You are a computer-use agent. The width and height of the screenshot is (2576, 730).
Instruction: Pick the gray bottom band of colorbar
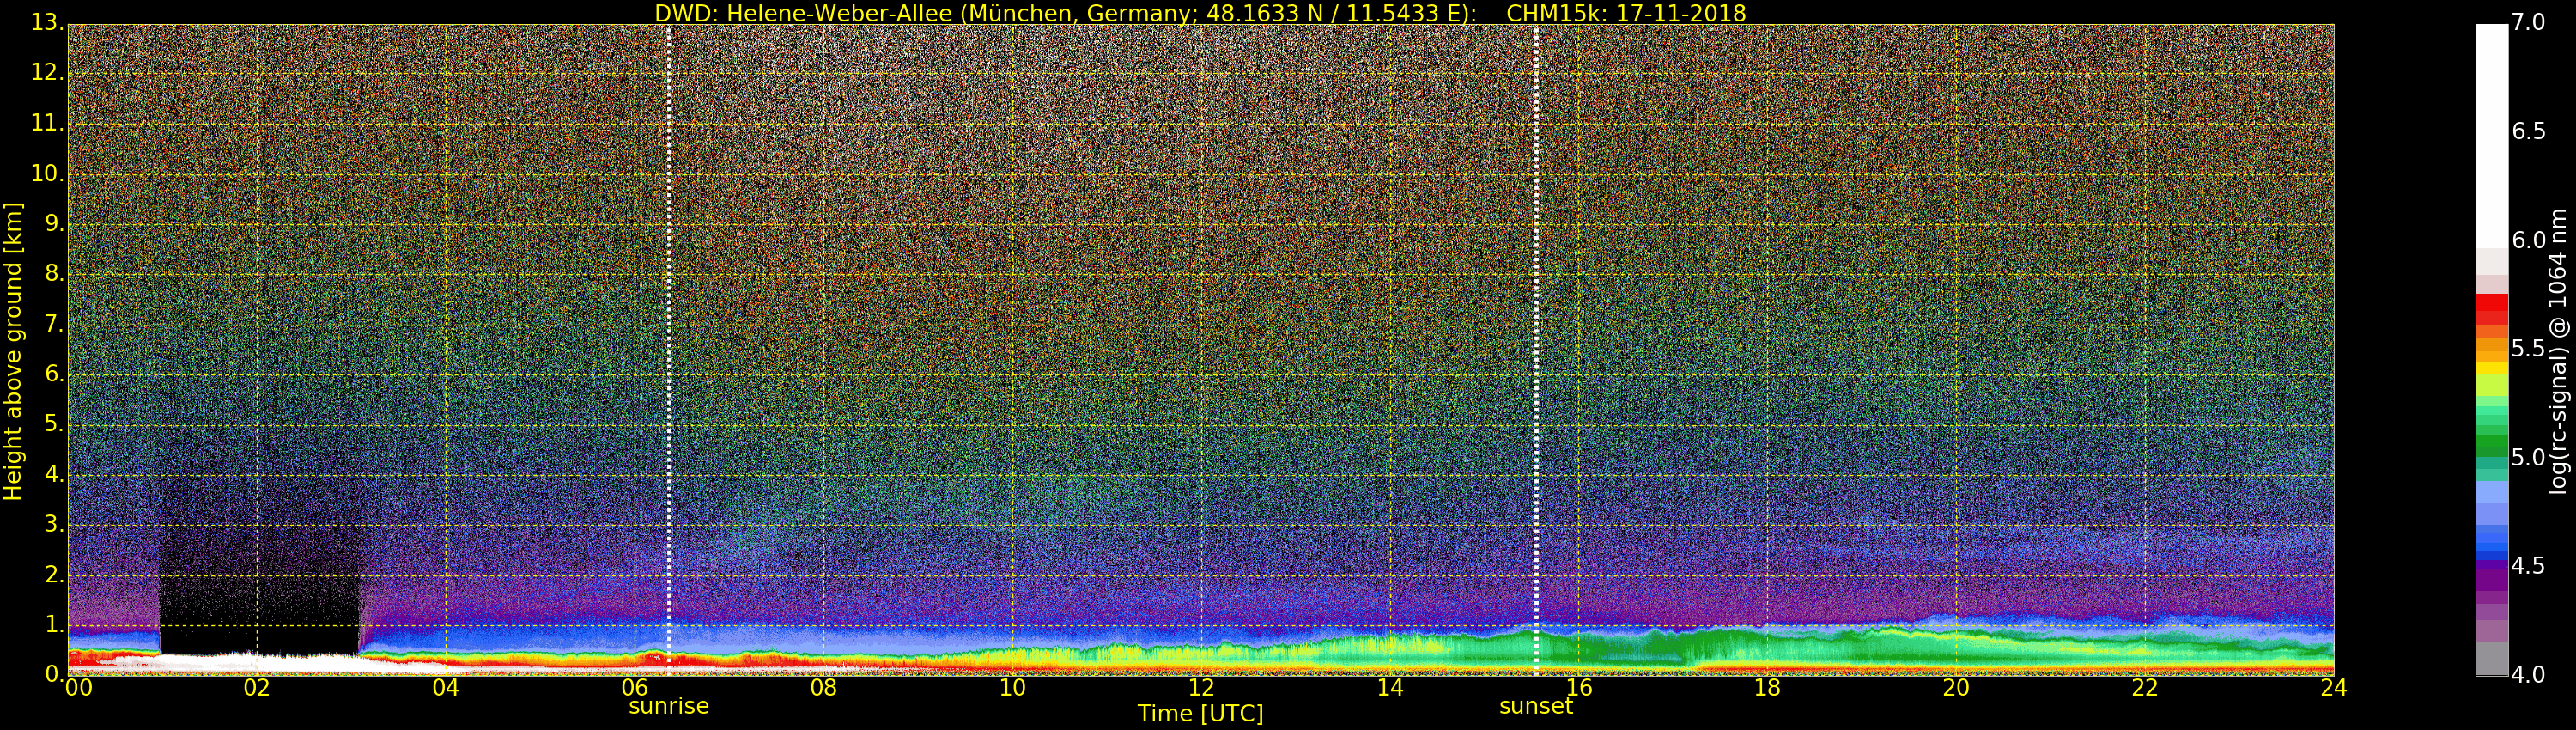[x=2491, y=658]
